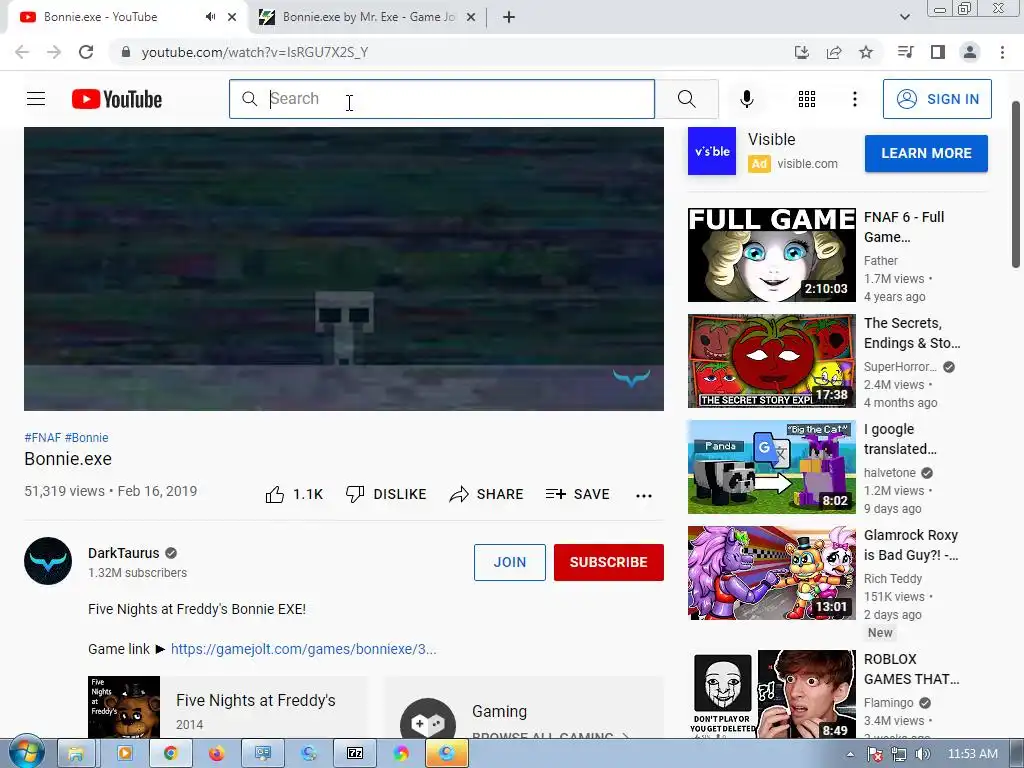
Task: Open media controls icon in toolbar
Action: coord(906,52)
